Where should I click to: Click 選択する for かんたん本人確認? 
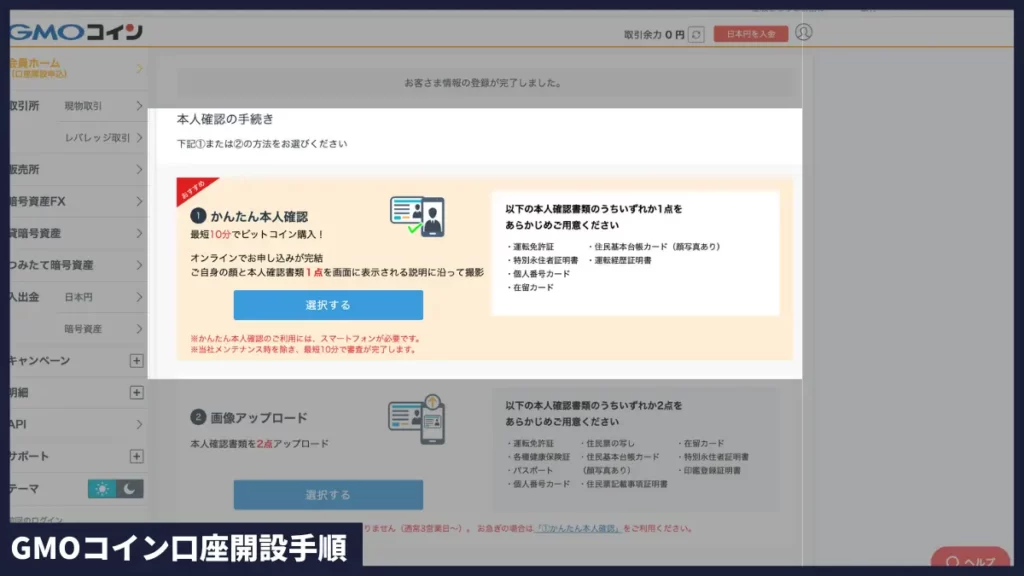coord(328,305)
